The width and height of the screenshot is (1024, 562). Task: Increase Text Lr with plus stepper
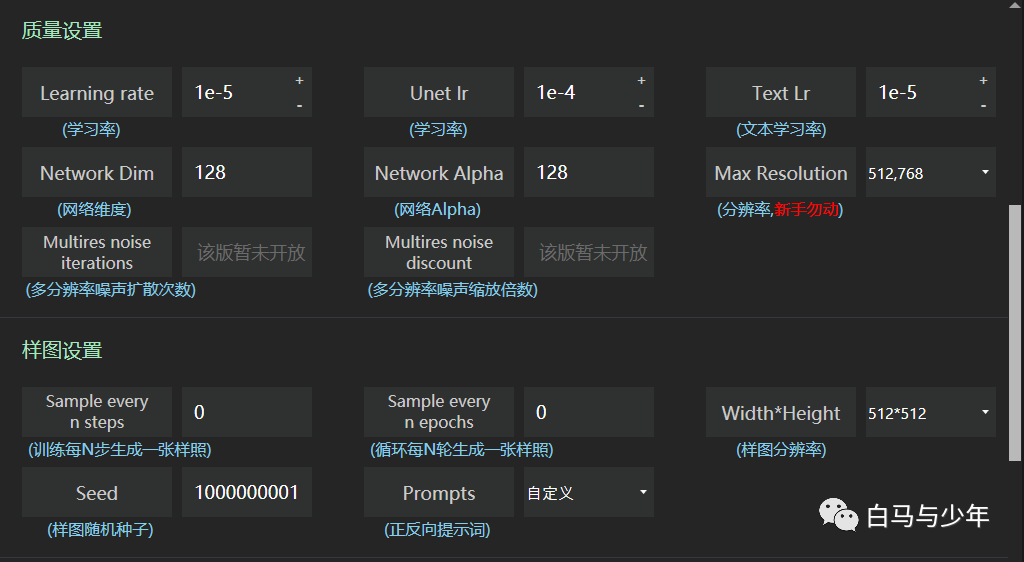983,80
